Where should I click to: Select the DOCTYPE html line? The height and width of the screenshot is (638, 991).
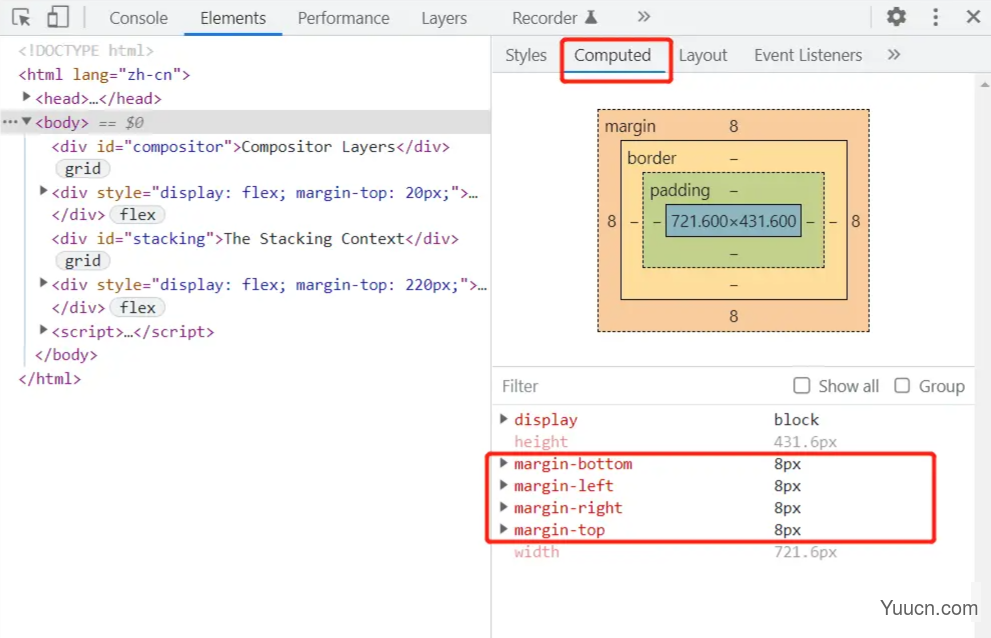click(86, 51)
